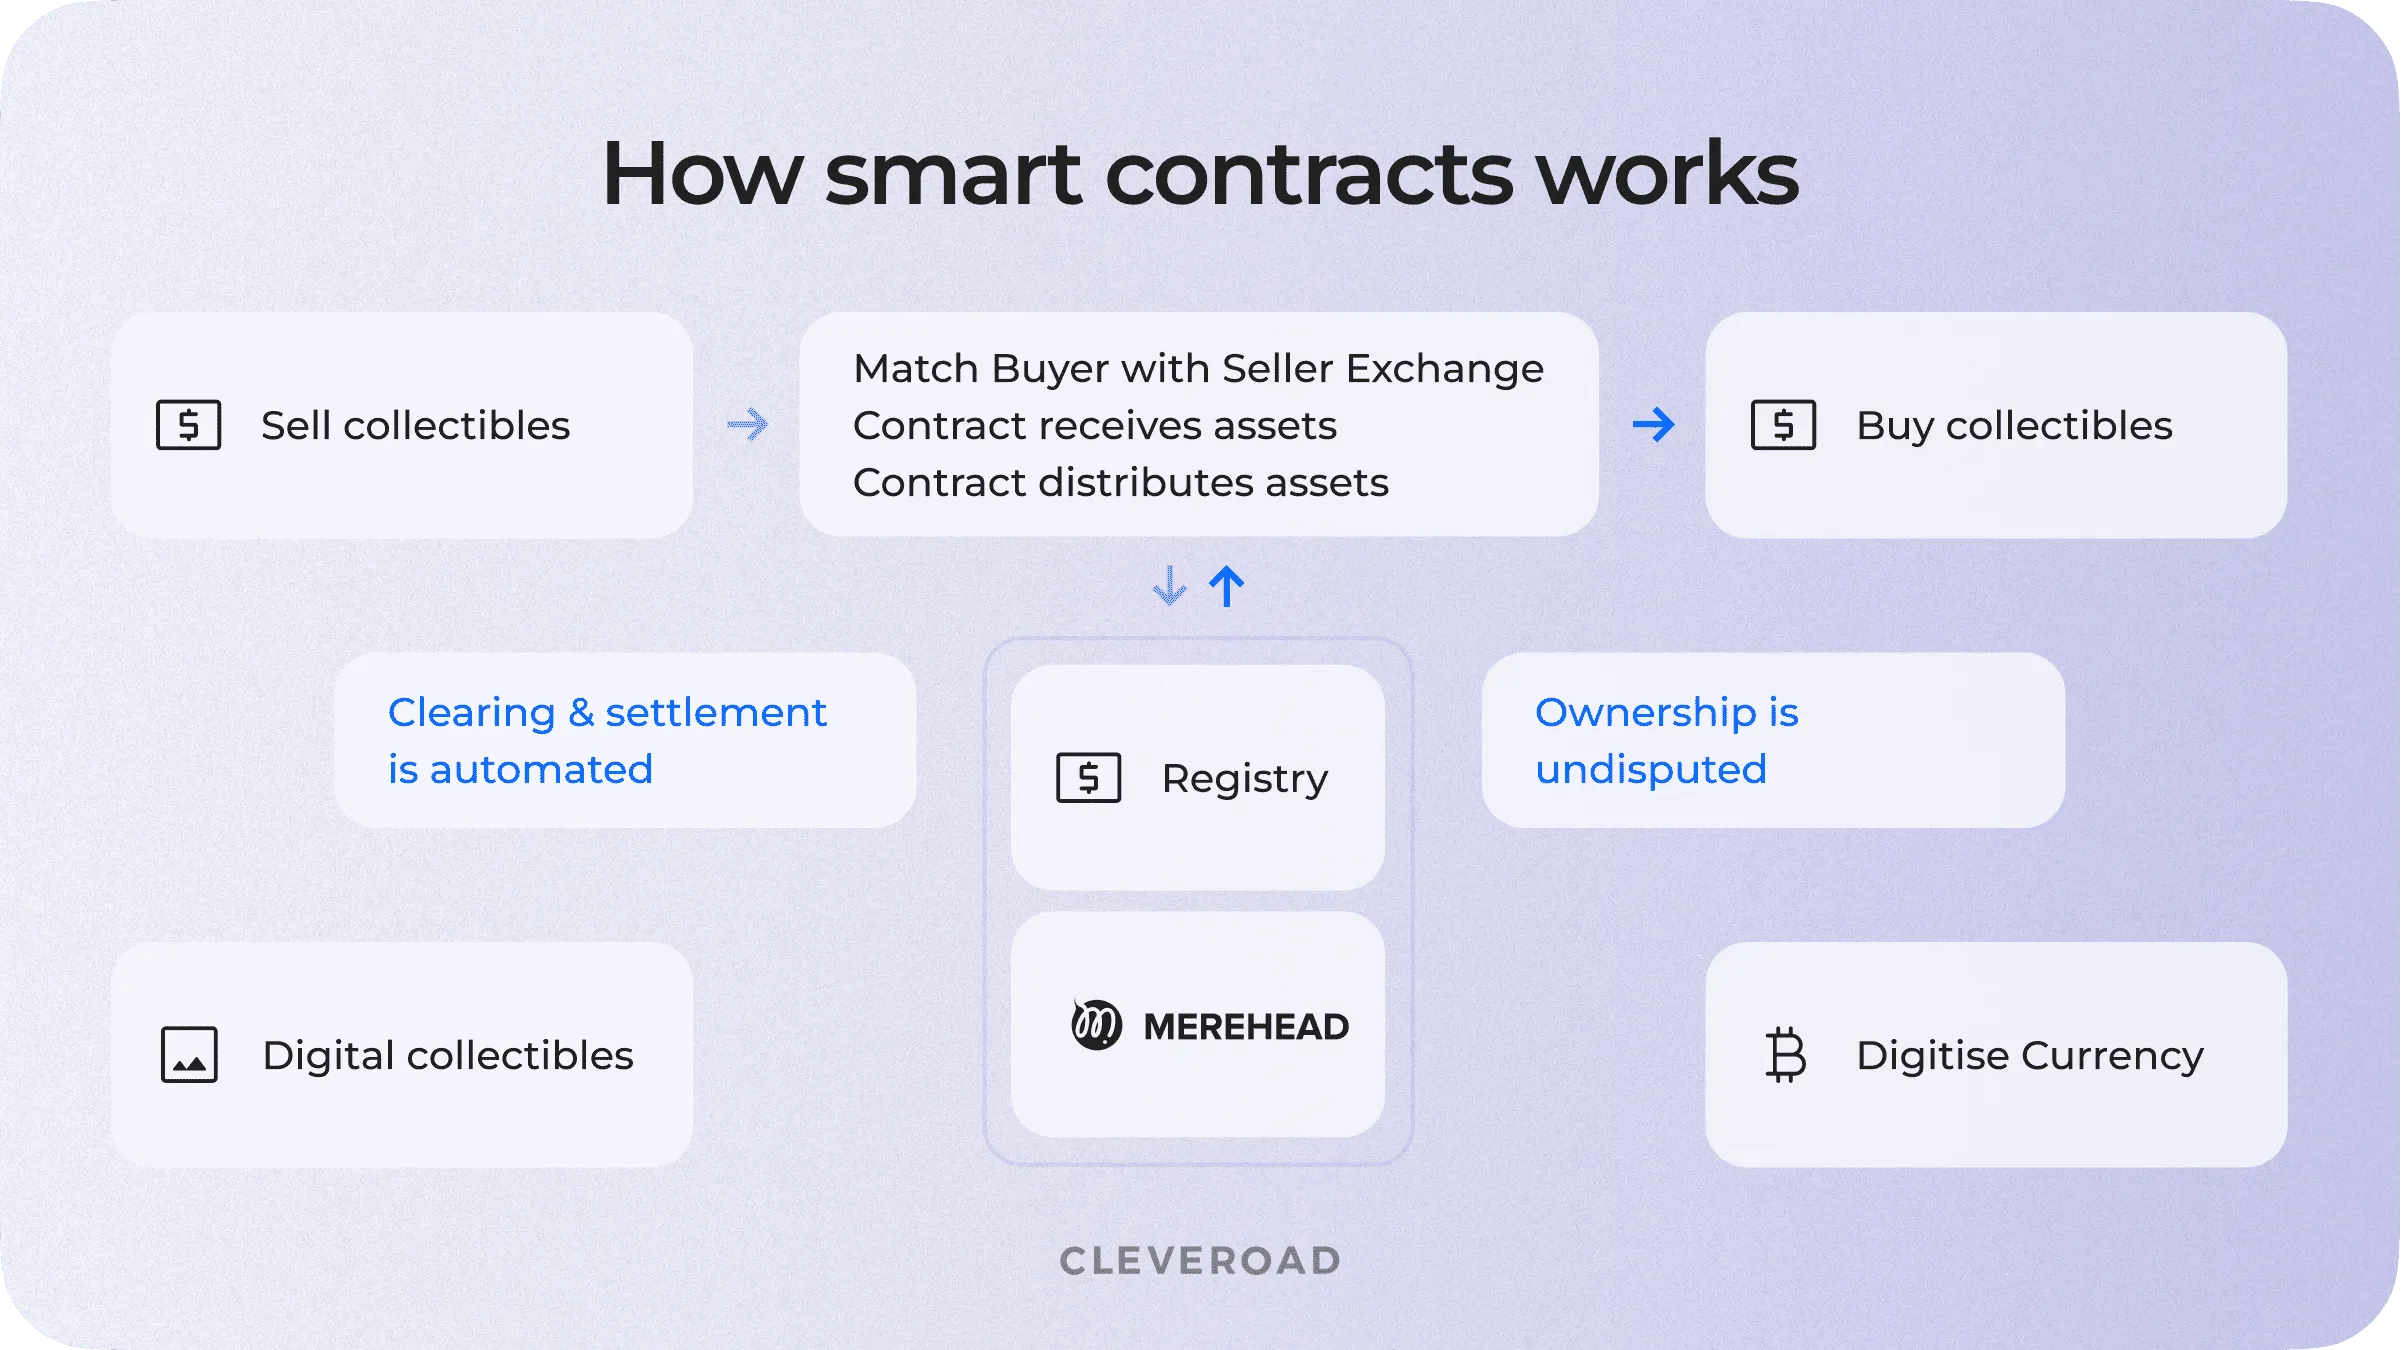The height and width of the screenshot is (1350, 2401).
Task: Expand the Match Buyer with Seller Exchange box
Action: pos(1200,424)
